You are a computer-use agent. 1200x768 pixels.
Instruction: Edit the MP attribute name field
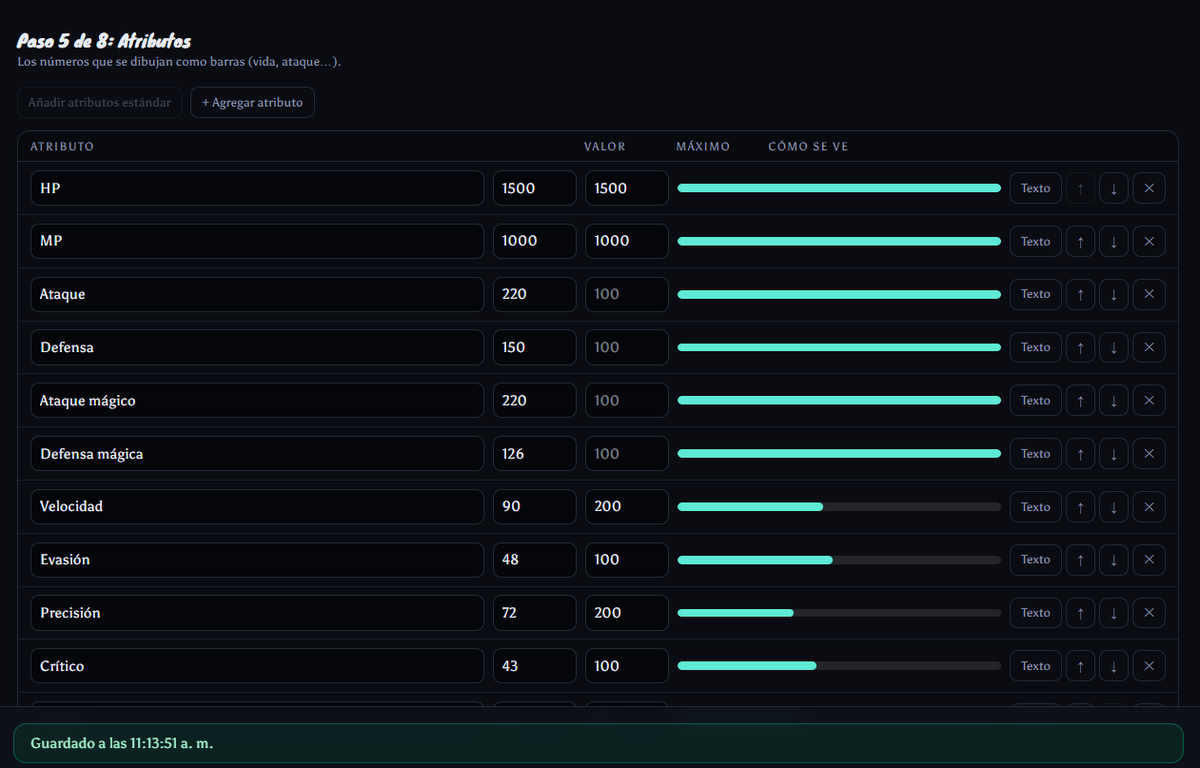257,241
